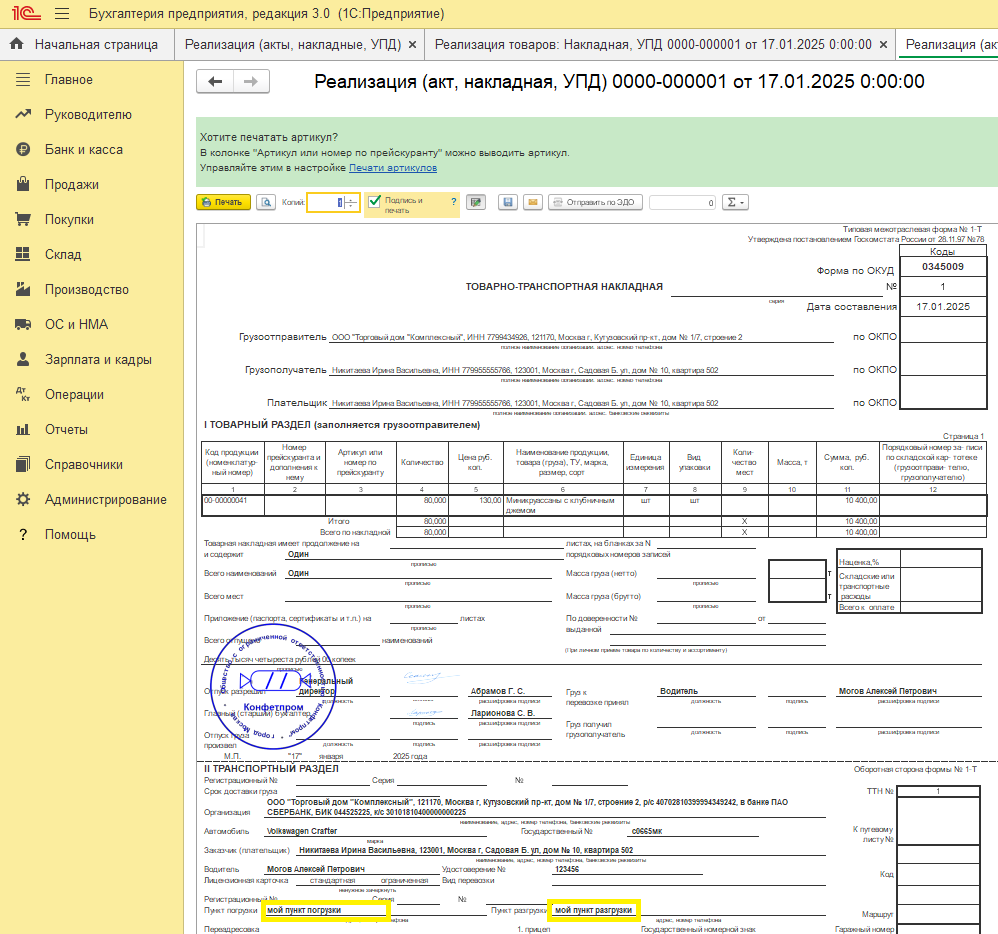Click the 1C logo icon
Screen dimensions: 998x934
click(x=26, y=13)
